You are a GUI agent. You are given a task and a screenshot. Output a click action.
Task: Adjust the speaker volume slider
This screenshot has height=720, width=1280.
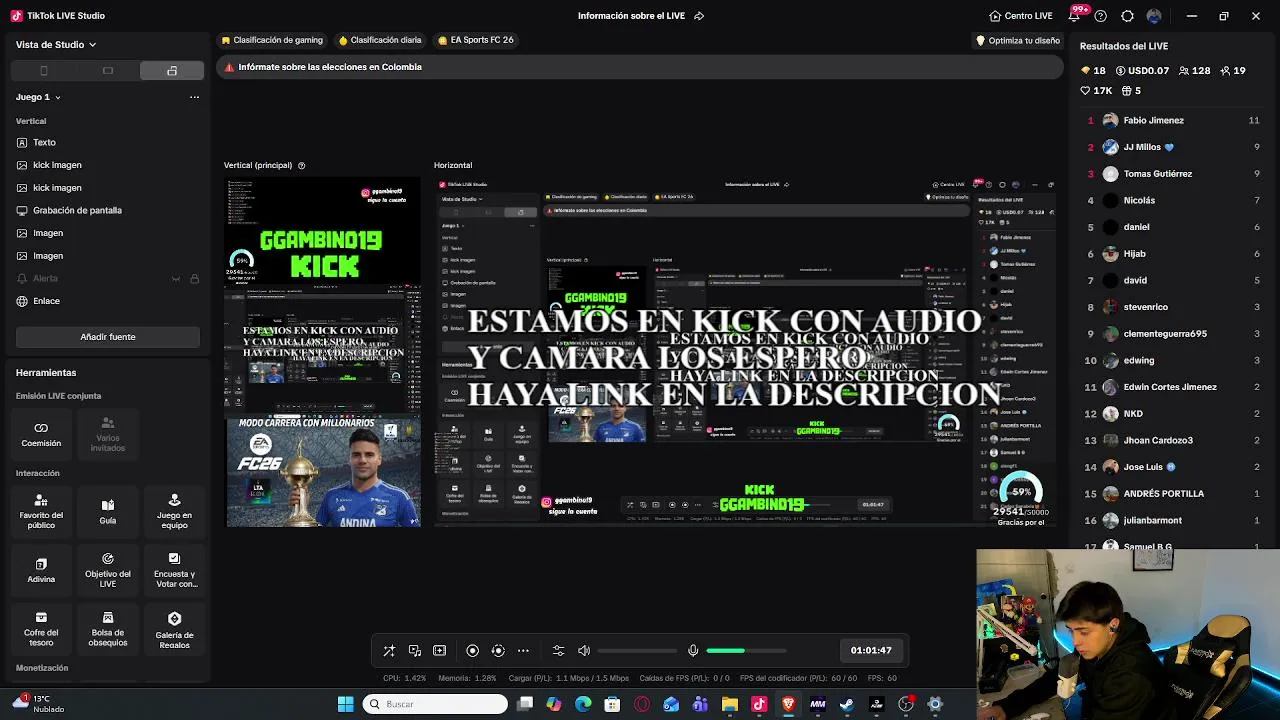point(636,650)
